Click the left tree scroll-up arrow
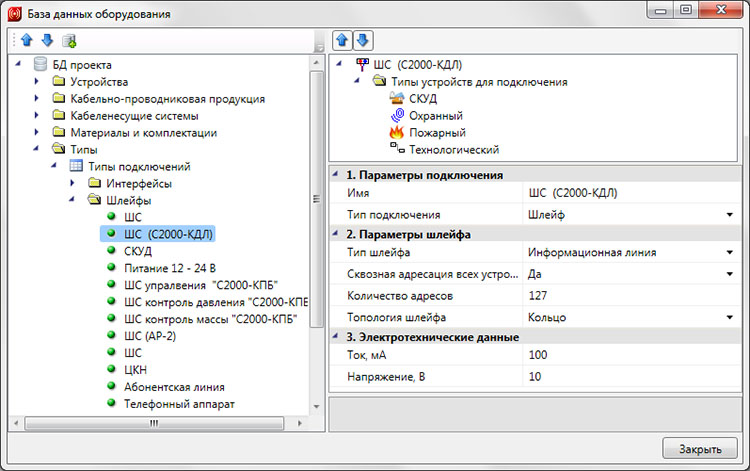This screenshot has width=750, height=471. pos(316,63)
